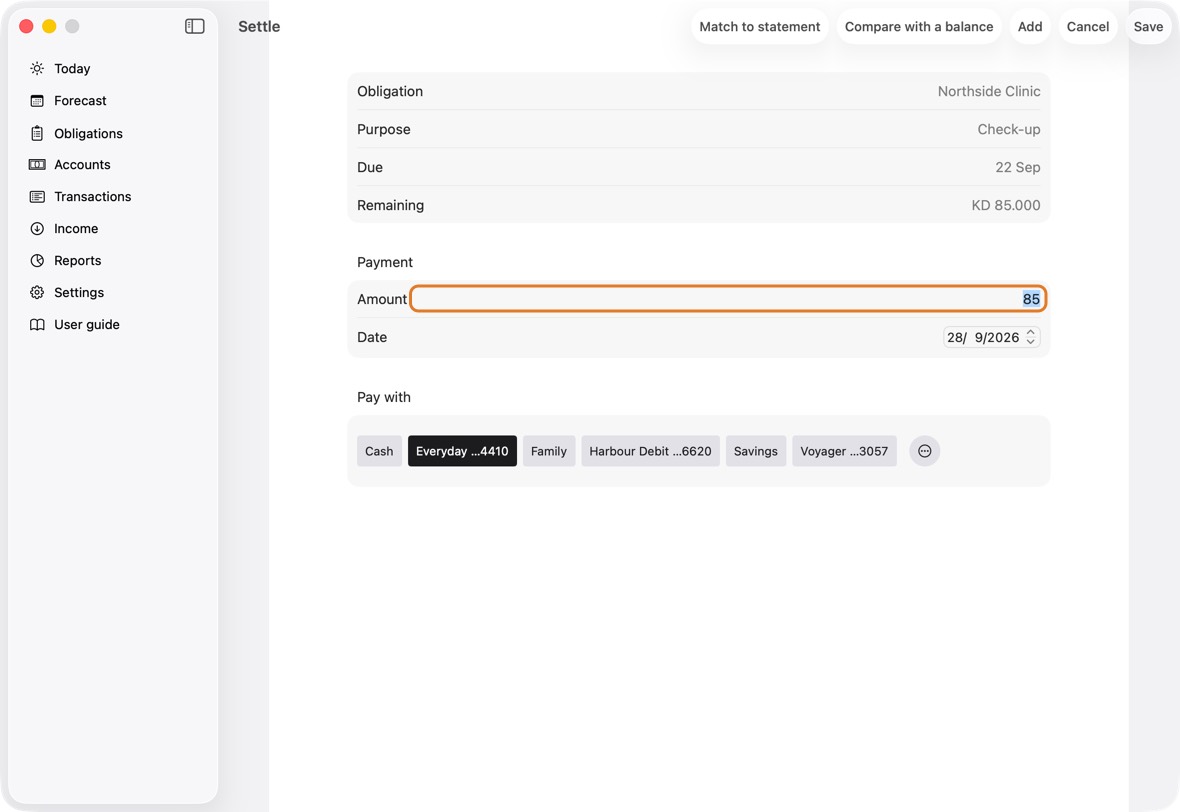Open Today in the sidebar
1180x812 pixels.
coord(72,68)
